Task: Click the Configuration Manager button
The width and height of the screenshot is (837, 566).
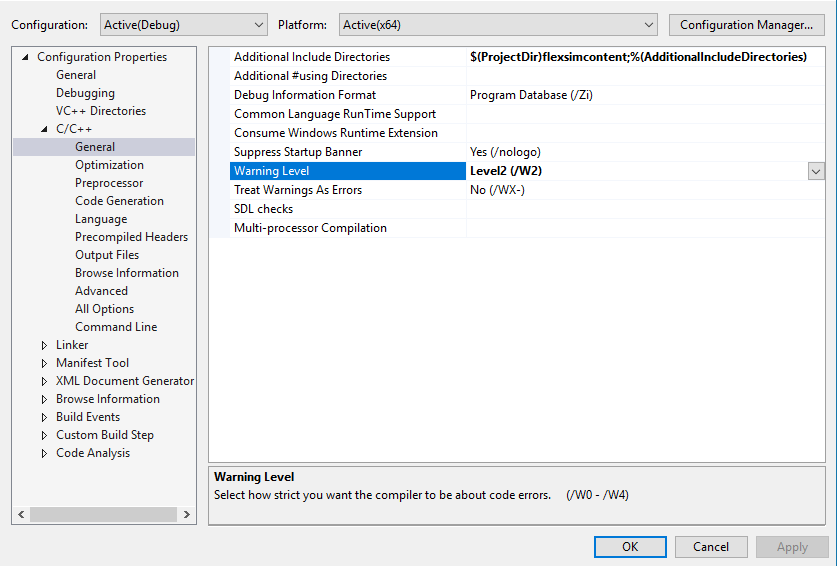Action: [x=747, y=24]
